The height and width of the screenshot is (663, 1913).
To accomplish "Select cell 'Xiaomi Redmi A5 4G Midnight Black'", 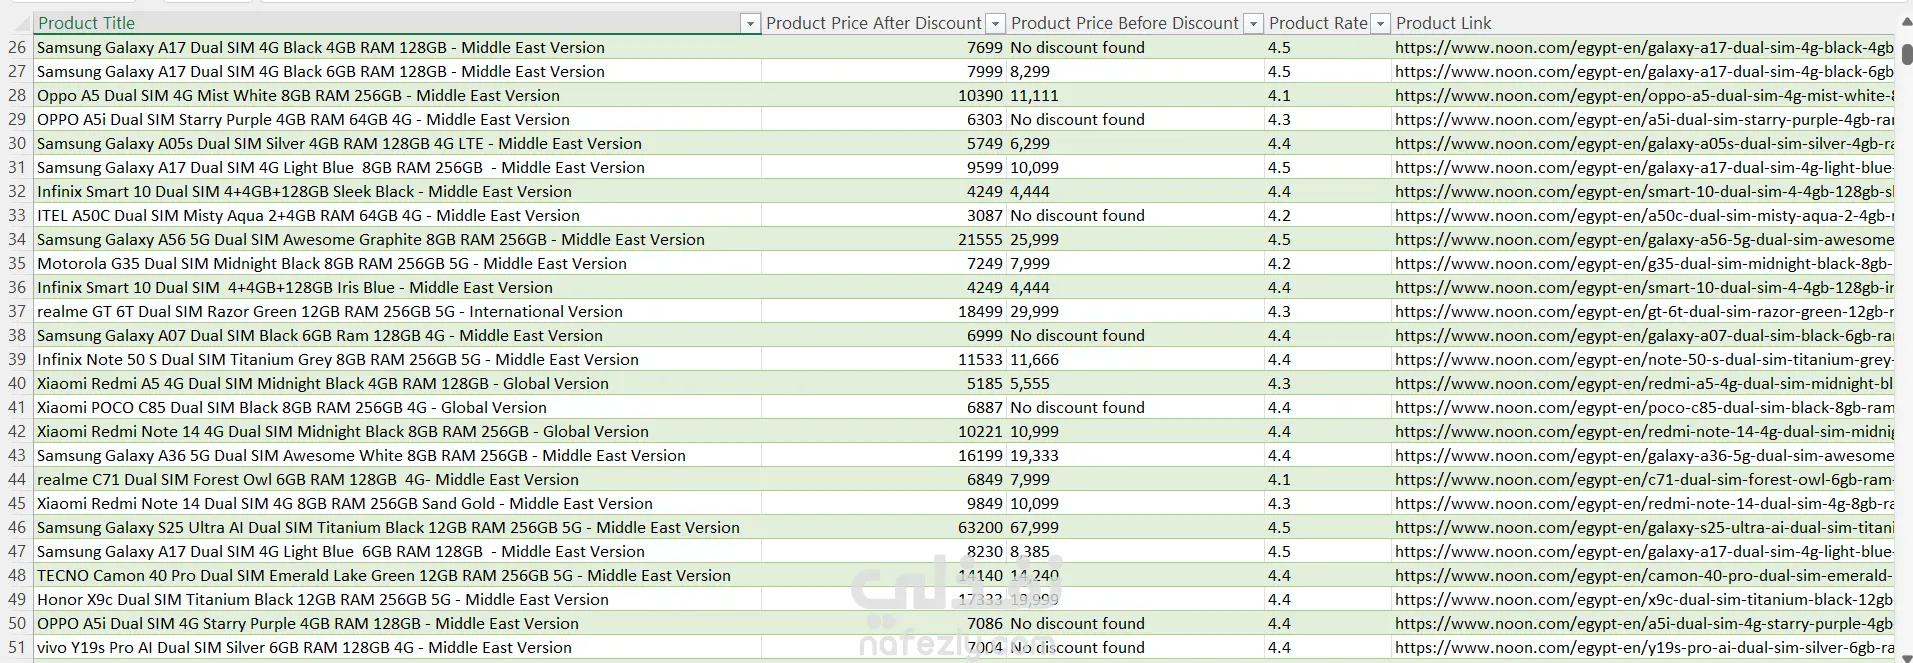I will 398,383.
